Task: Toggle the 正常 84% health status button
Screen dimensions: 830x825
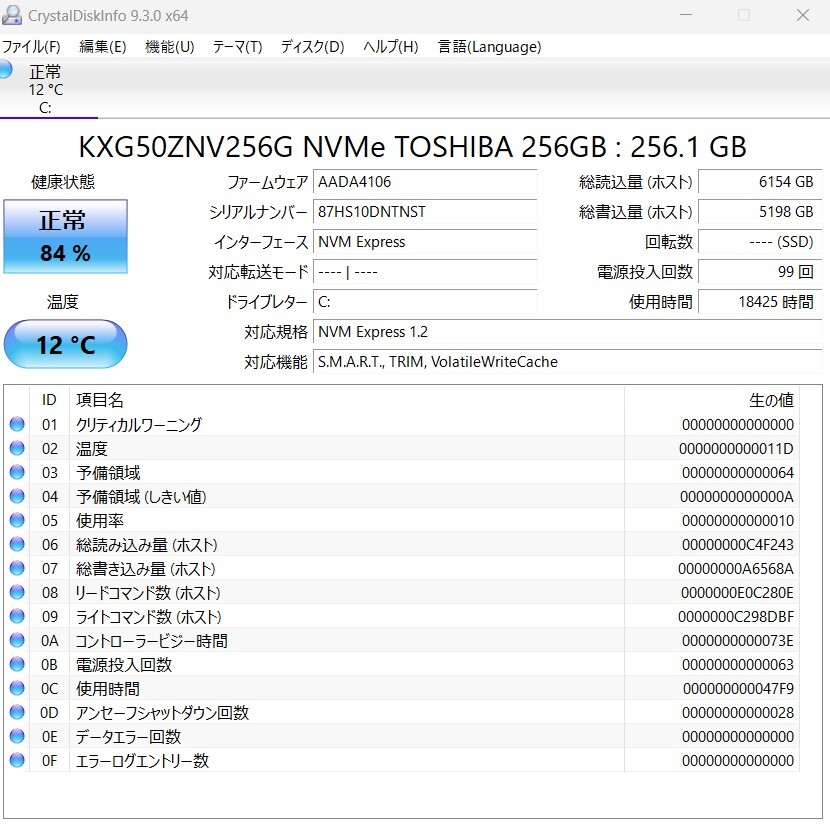Action: [65, 236]
